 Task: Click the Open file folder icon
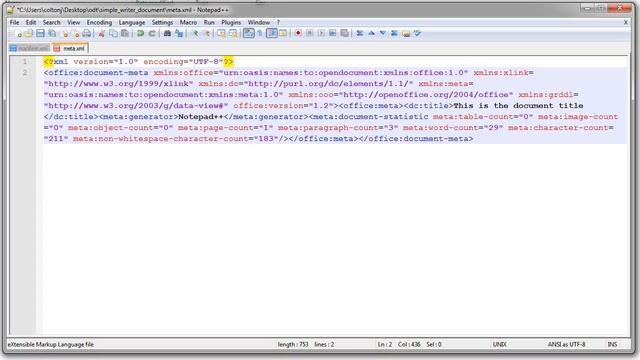(x=29, y=34)
